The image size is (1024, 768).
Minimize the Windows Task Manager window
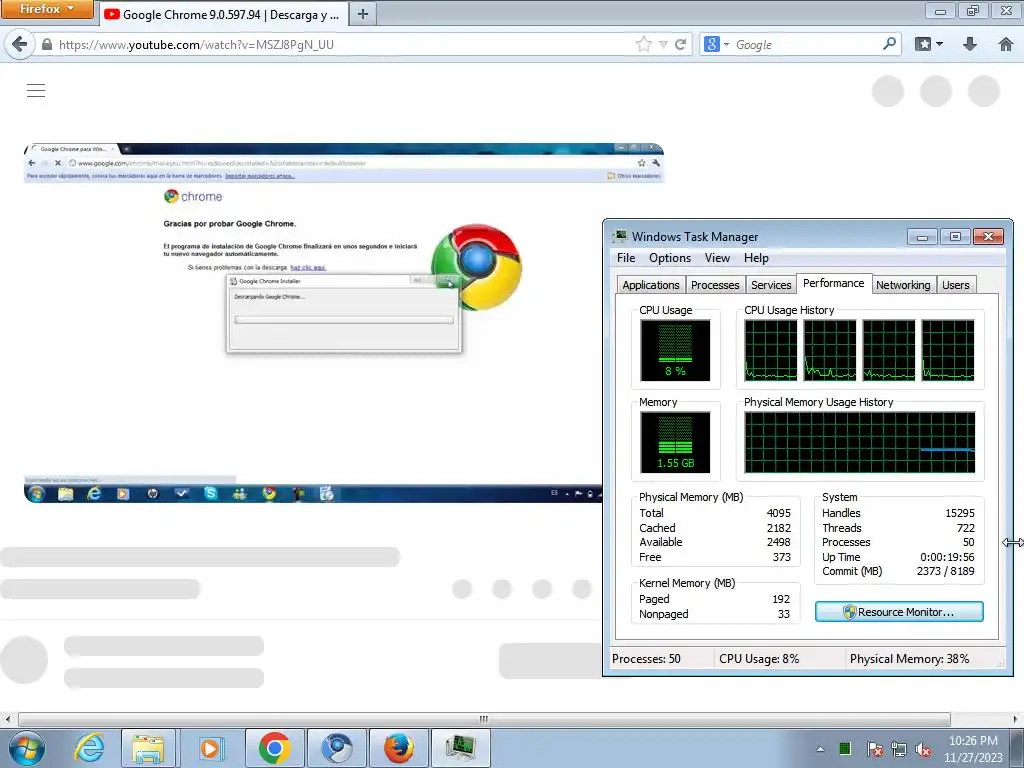(922, 236)
